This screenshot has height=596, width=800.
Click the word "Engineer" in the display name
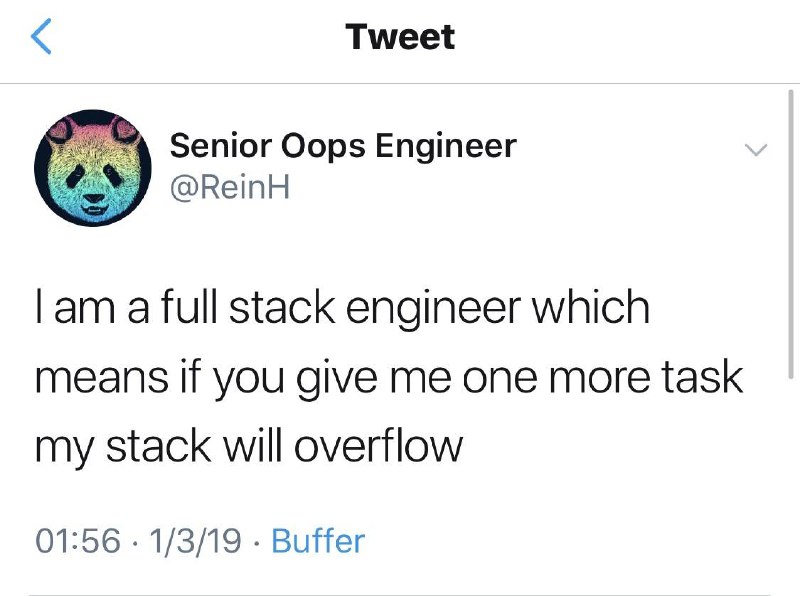coord(446,146)
